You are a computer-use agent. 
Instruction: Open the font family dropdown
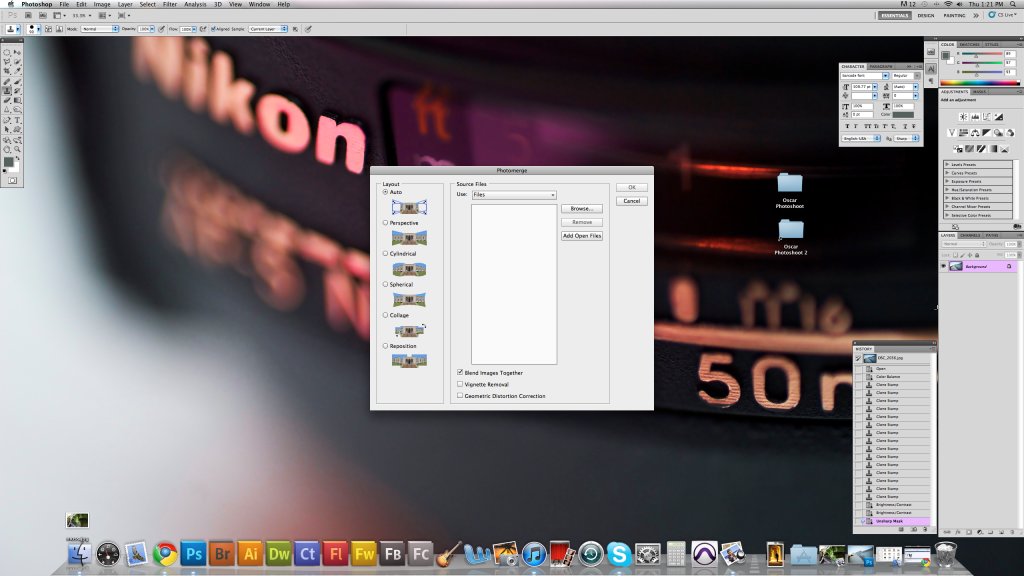pos(865,76)
